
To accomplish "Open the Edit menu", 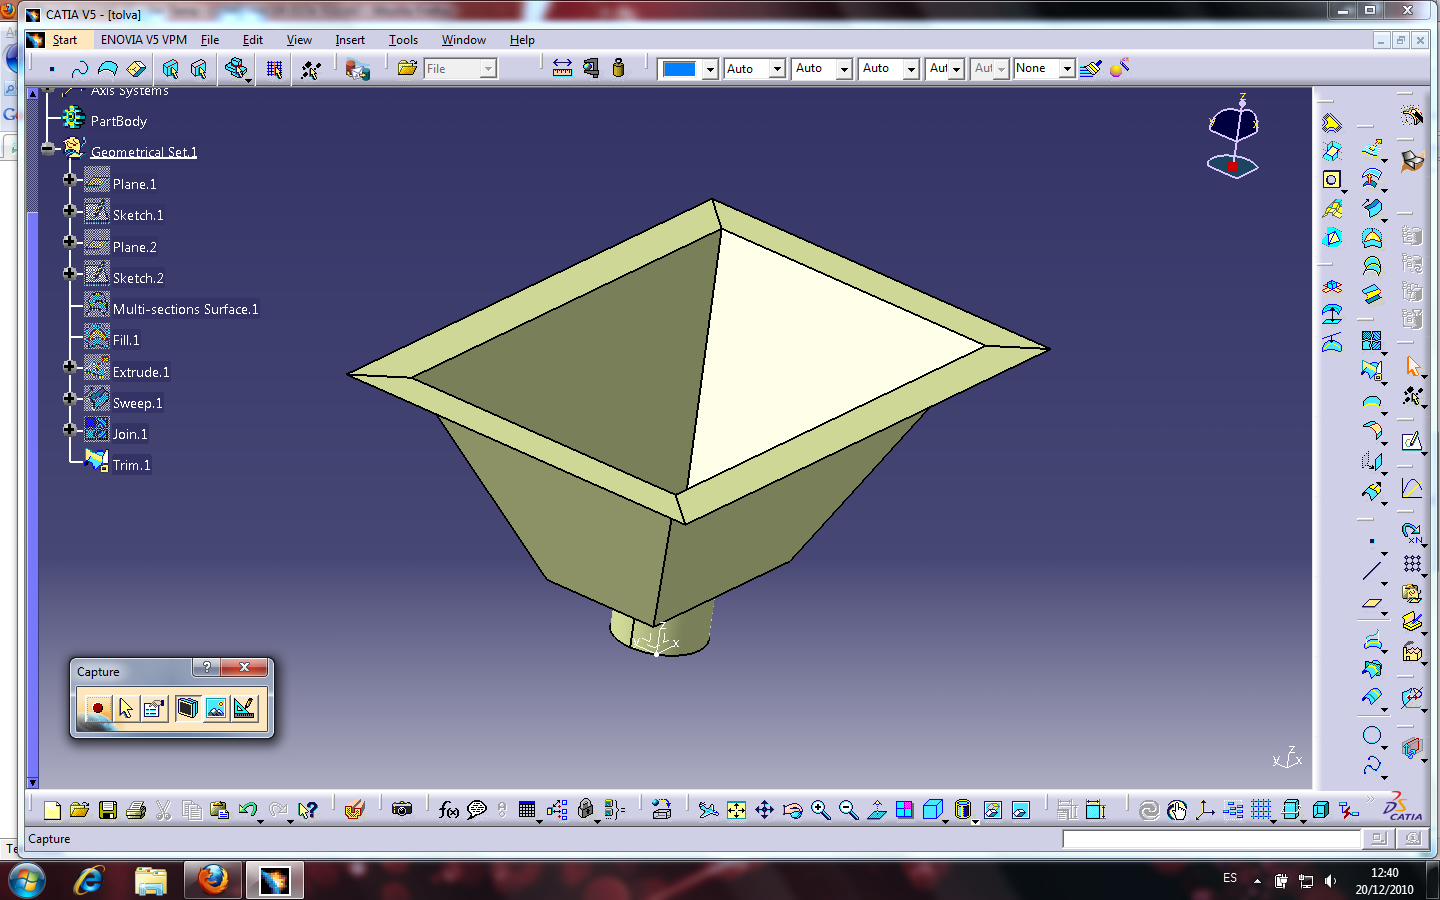I will point(253,40).
